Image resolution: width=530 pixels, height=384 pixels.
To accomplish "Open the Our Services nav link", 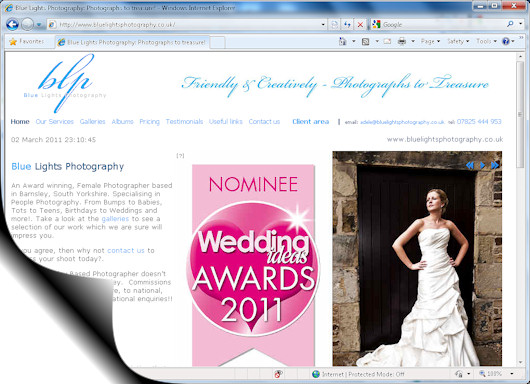I will pos(55,122).
